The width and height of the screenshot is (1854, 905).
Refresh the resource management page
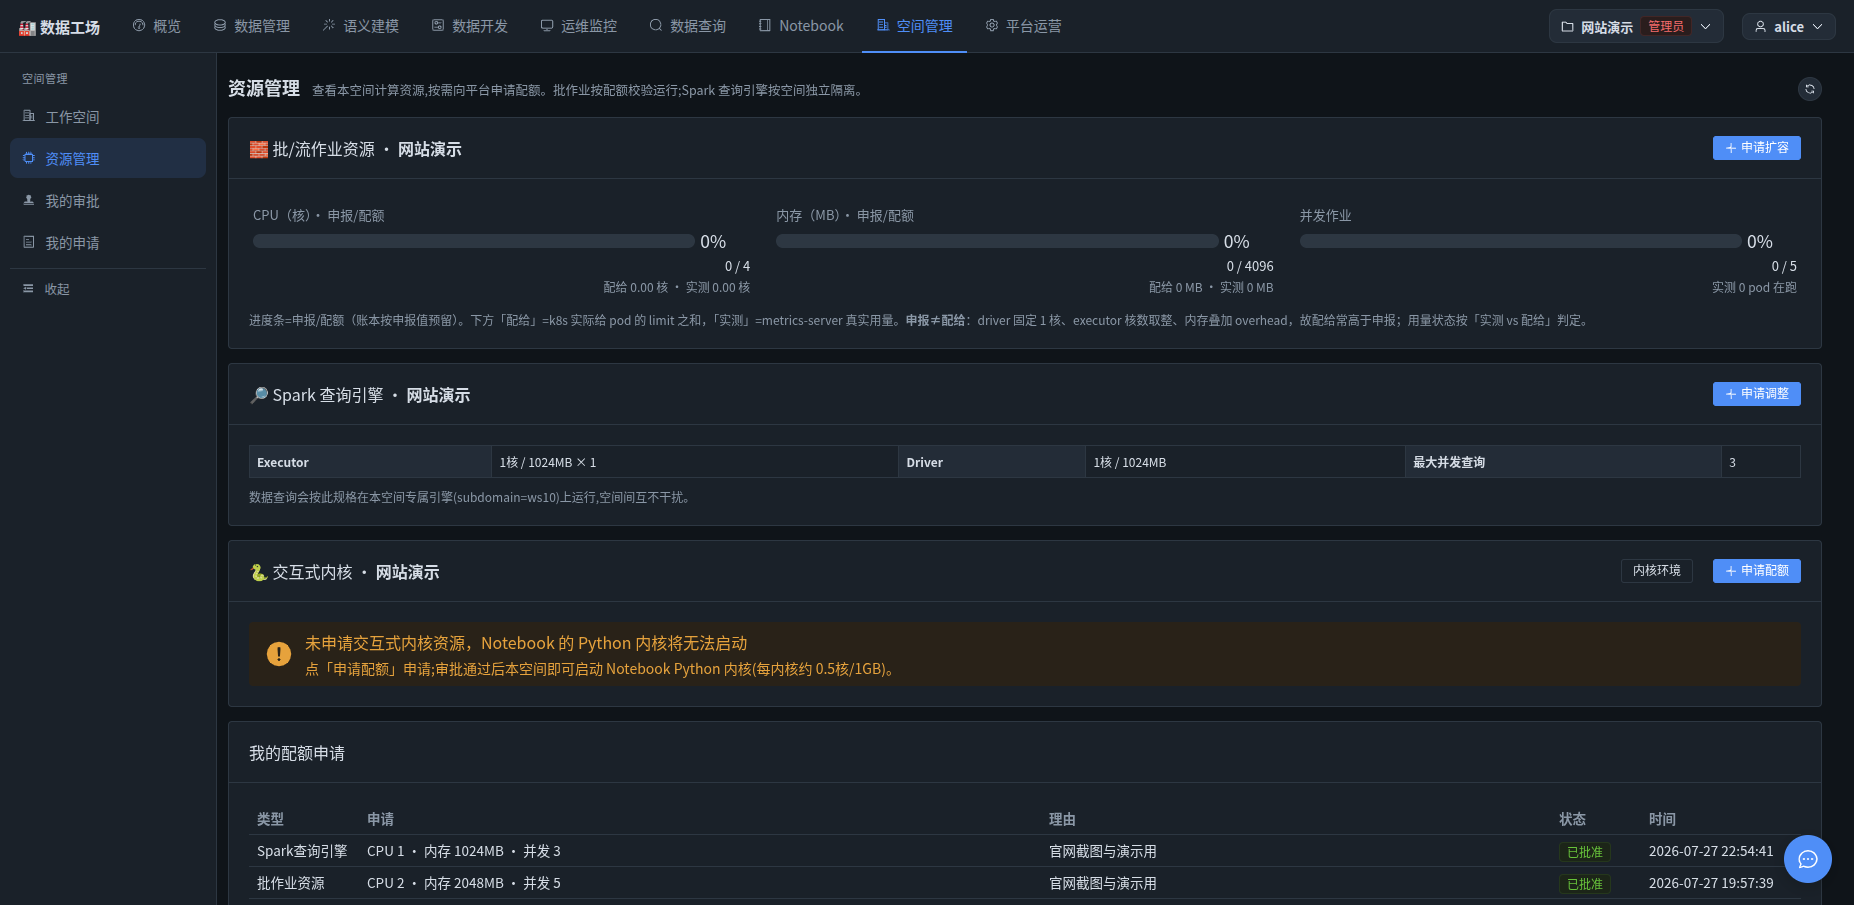tap(1809, 89)
